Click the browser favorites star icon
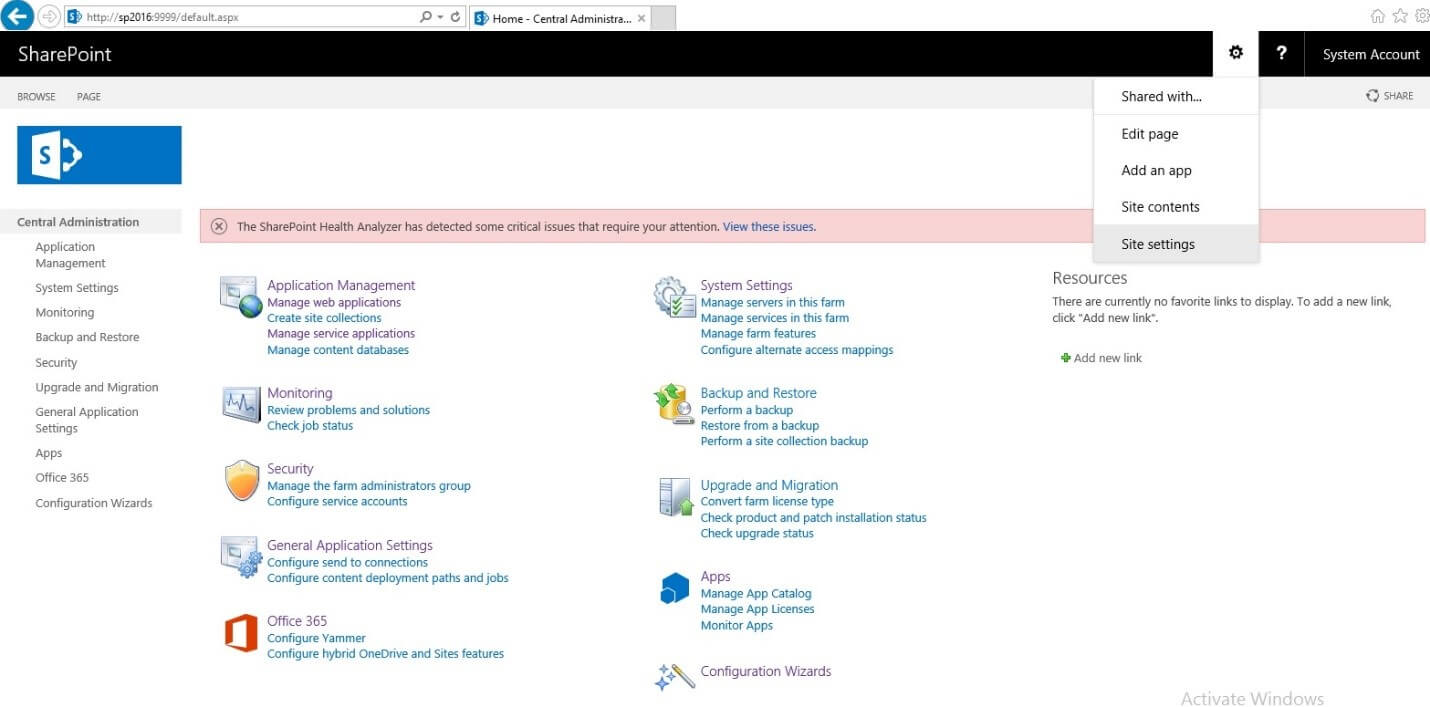Viewport: 1430px width, 707px height. coord(1400,16)
